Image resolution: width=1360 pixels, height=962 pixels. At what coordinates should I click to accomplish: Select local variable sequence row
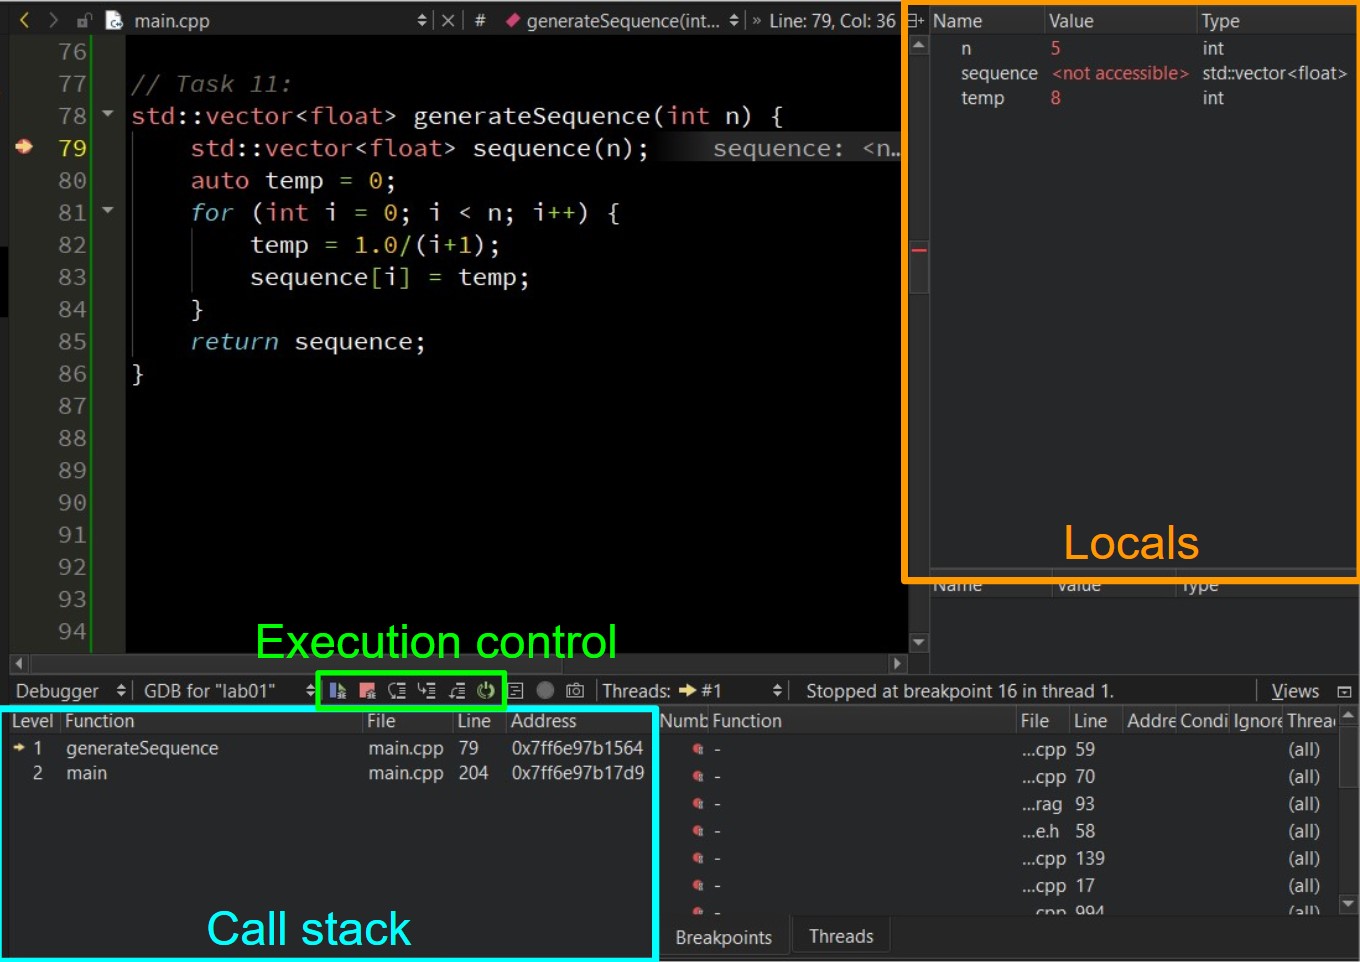pos(1141,73)
